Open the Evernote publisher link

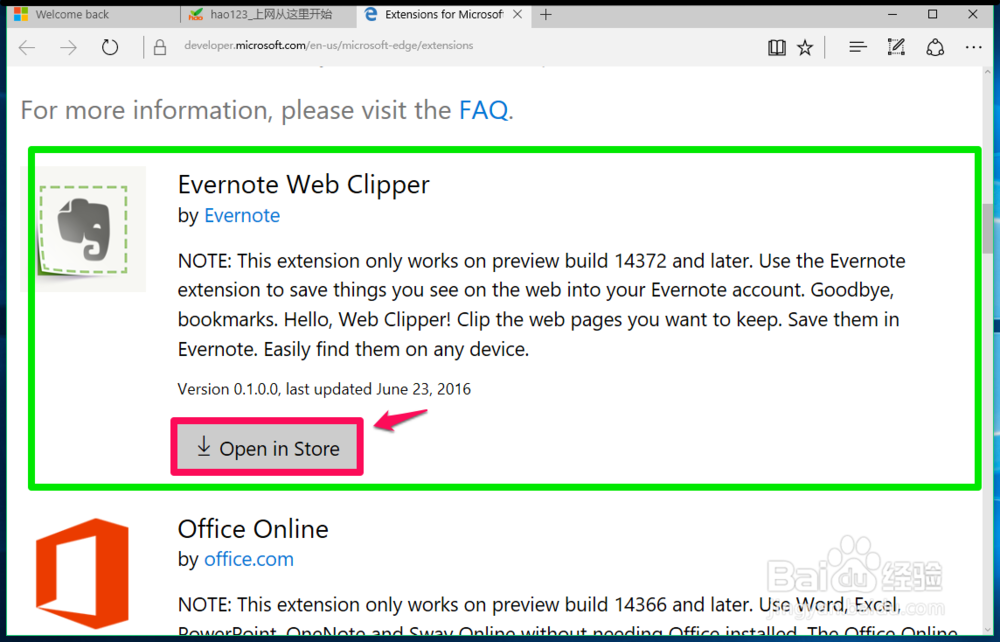click(242, 215)
